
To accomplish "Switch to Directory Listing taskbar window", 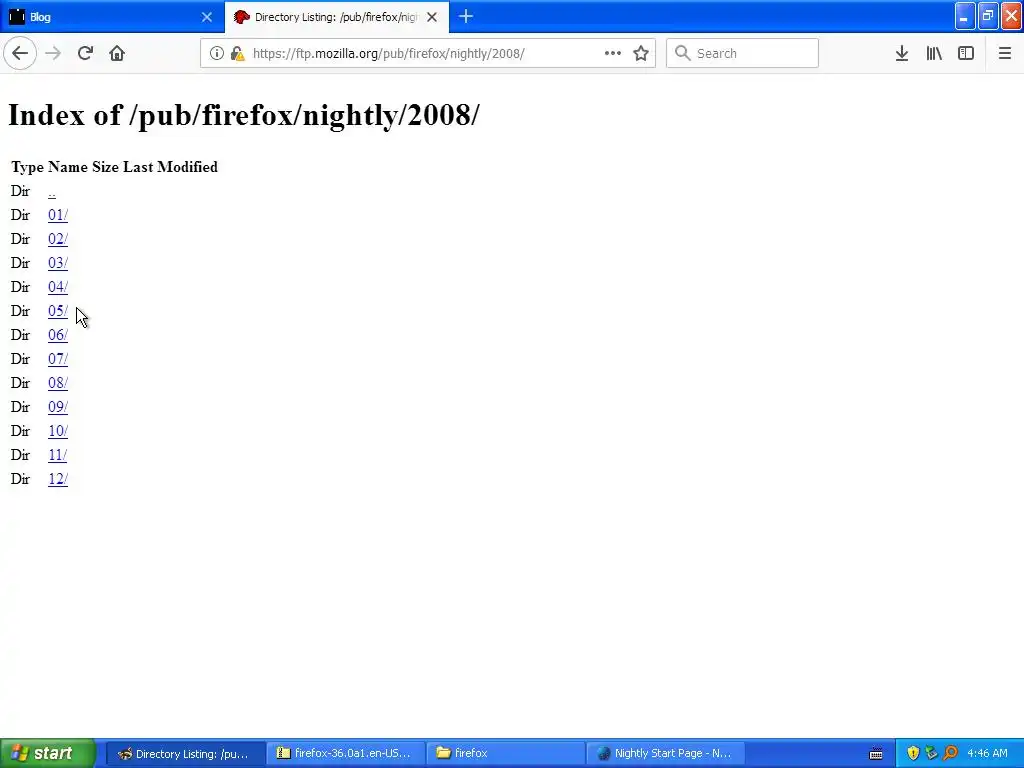I will pyautogui.click(x=185, y=754).
